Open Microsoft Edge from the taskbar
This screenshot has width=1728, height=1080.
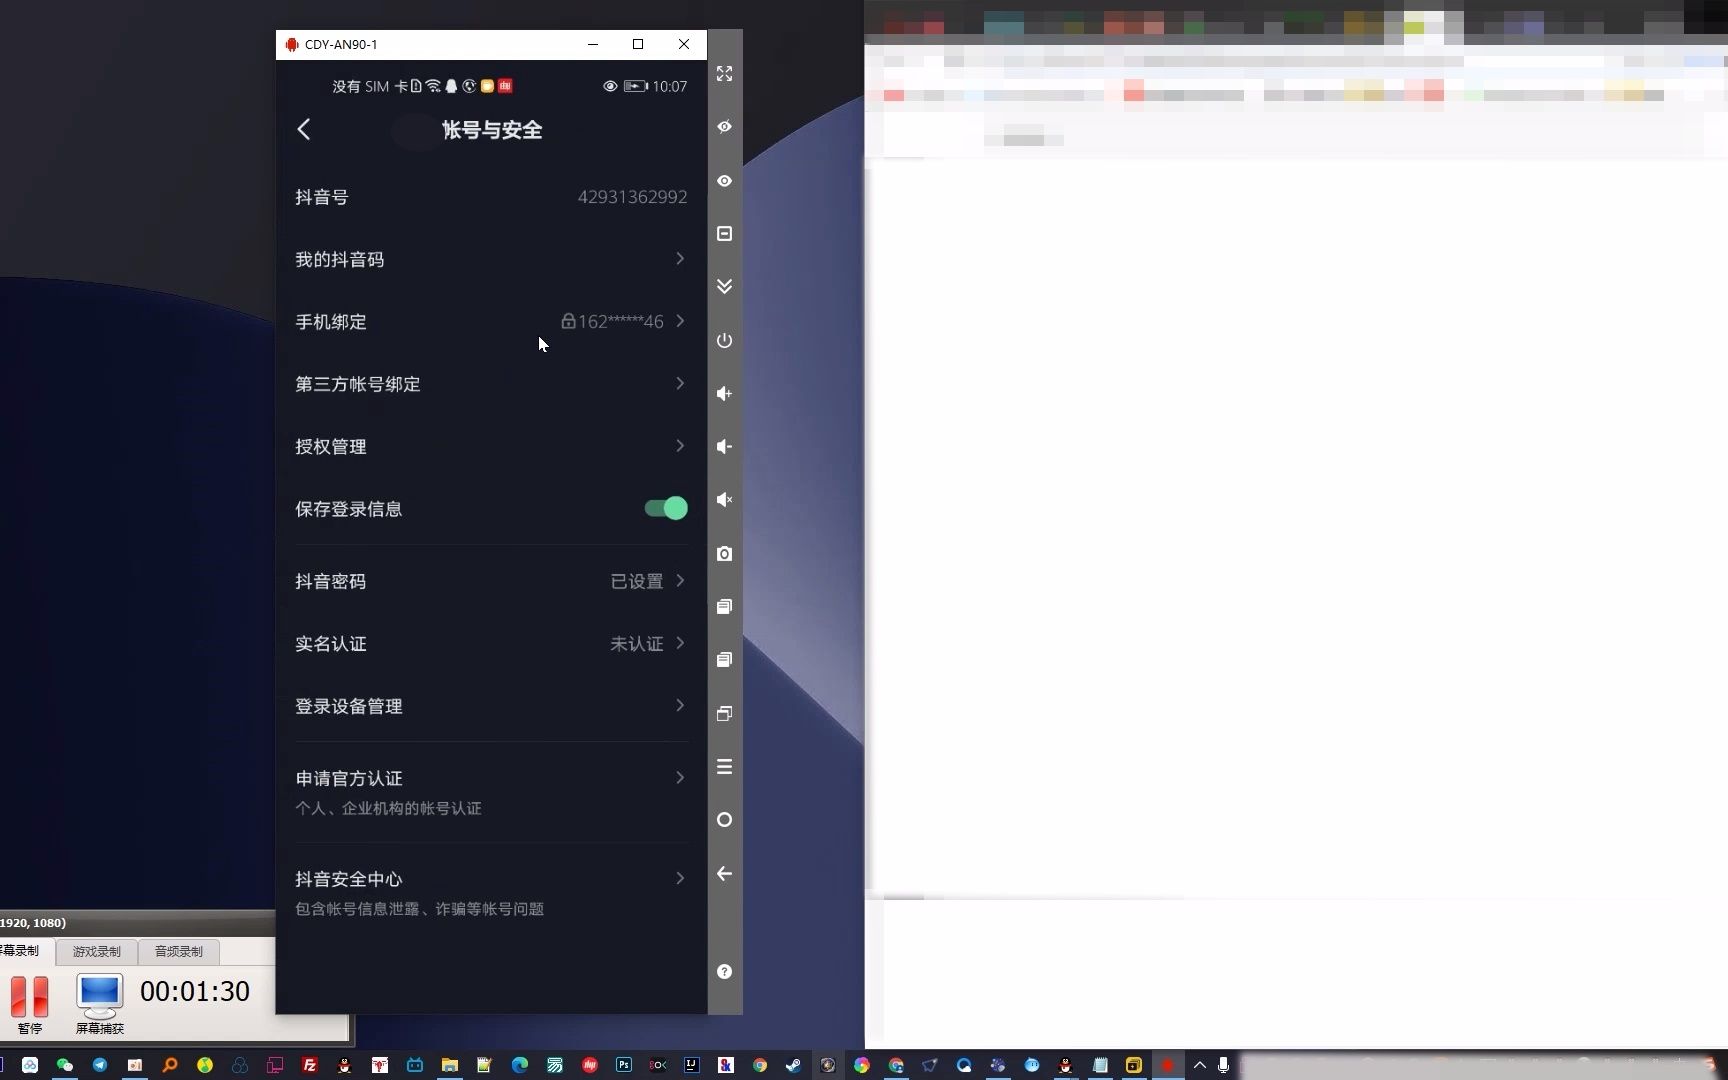tap(520, 1065)
